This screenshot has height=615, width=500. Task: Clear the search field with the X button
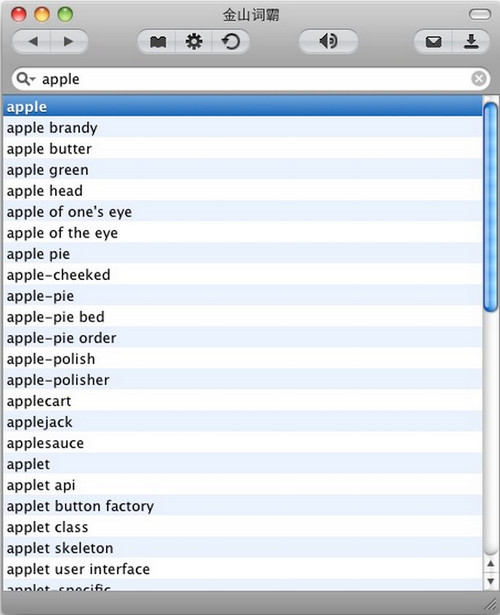tap(479, 79)
